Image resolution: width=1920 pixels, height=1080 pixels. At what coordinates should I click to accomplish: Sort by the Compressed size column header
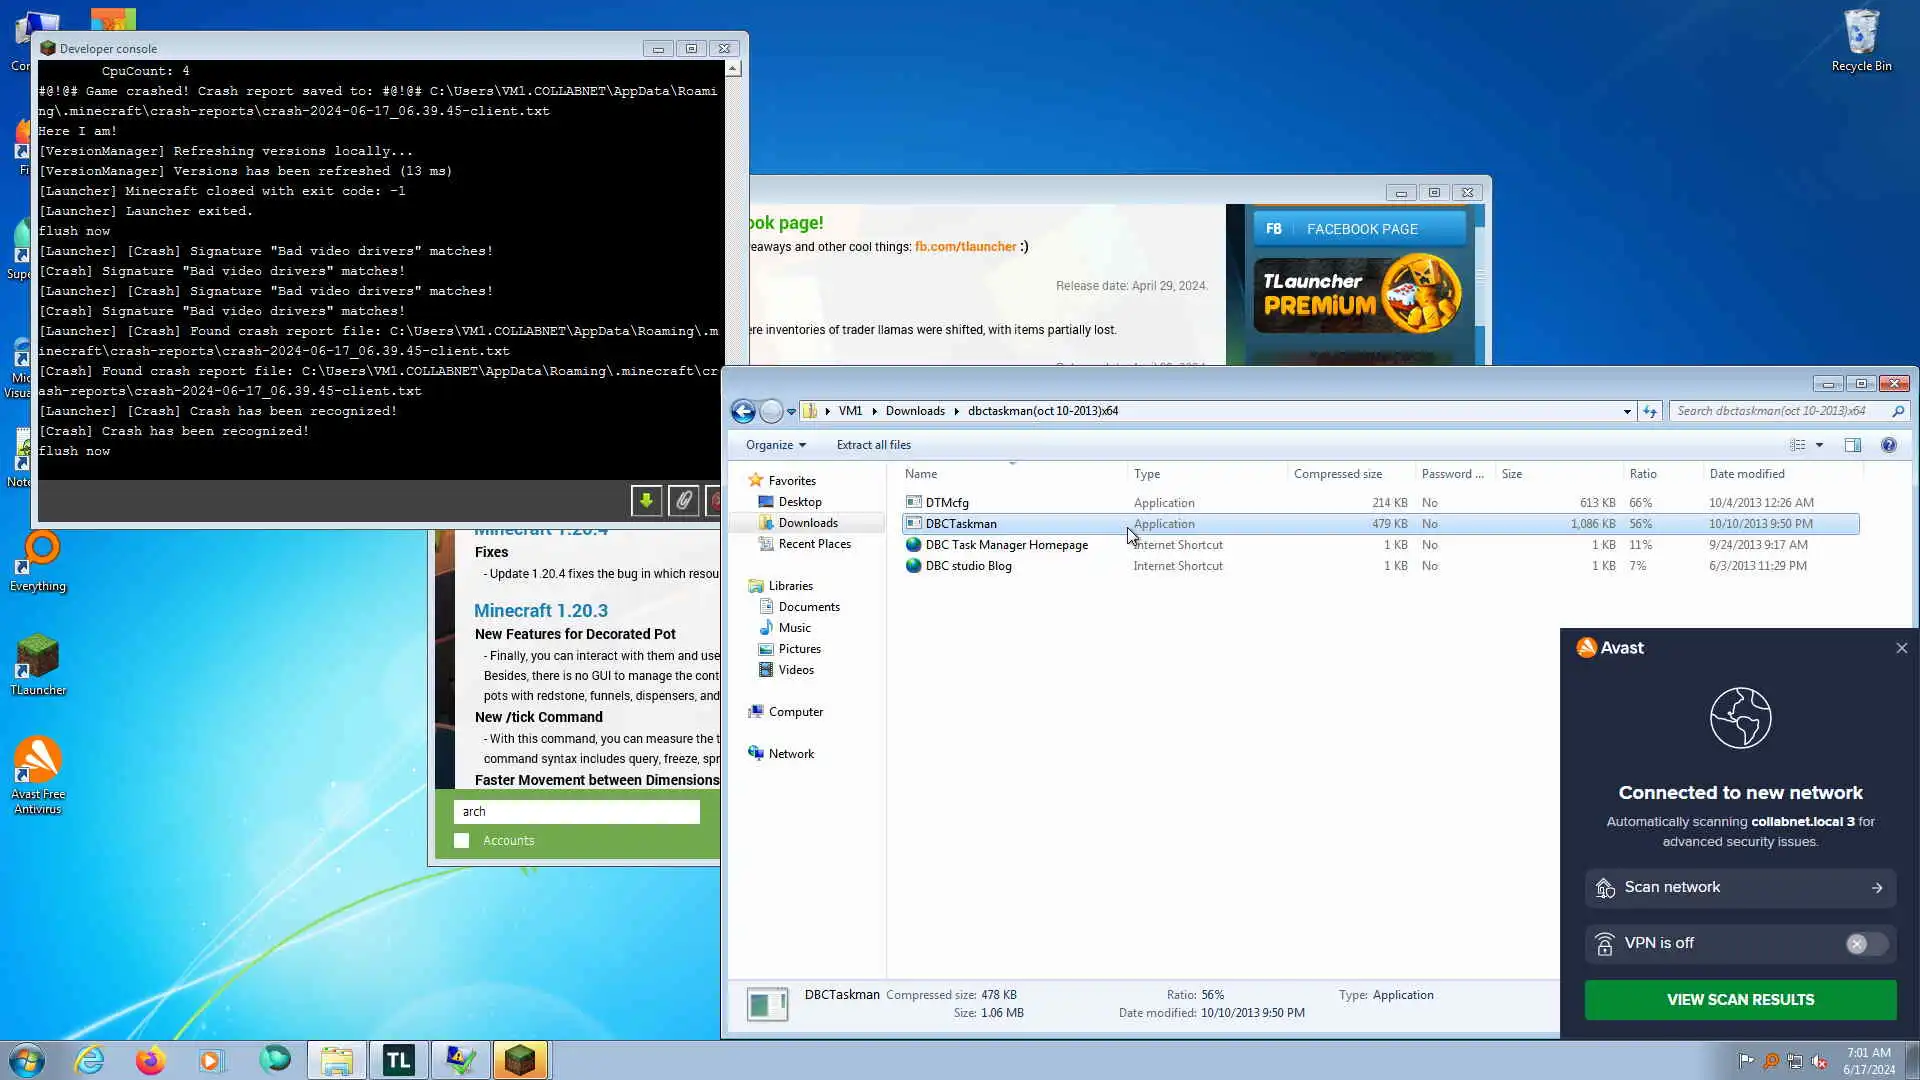[1337, 474]
